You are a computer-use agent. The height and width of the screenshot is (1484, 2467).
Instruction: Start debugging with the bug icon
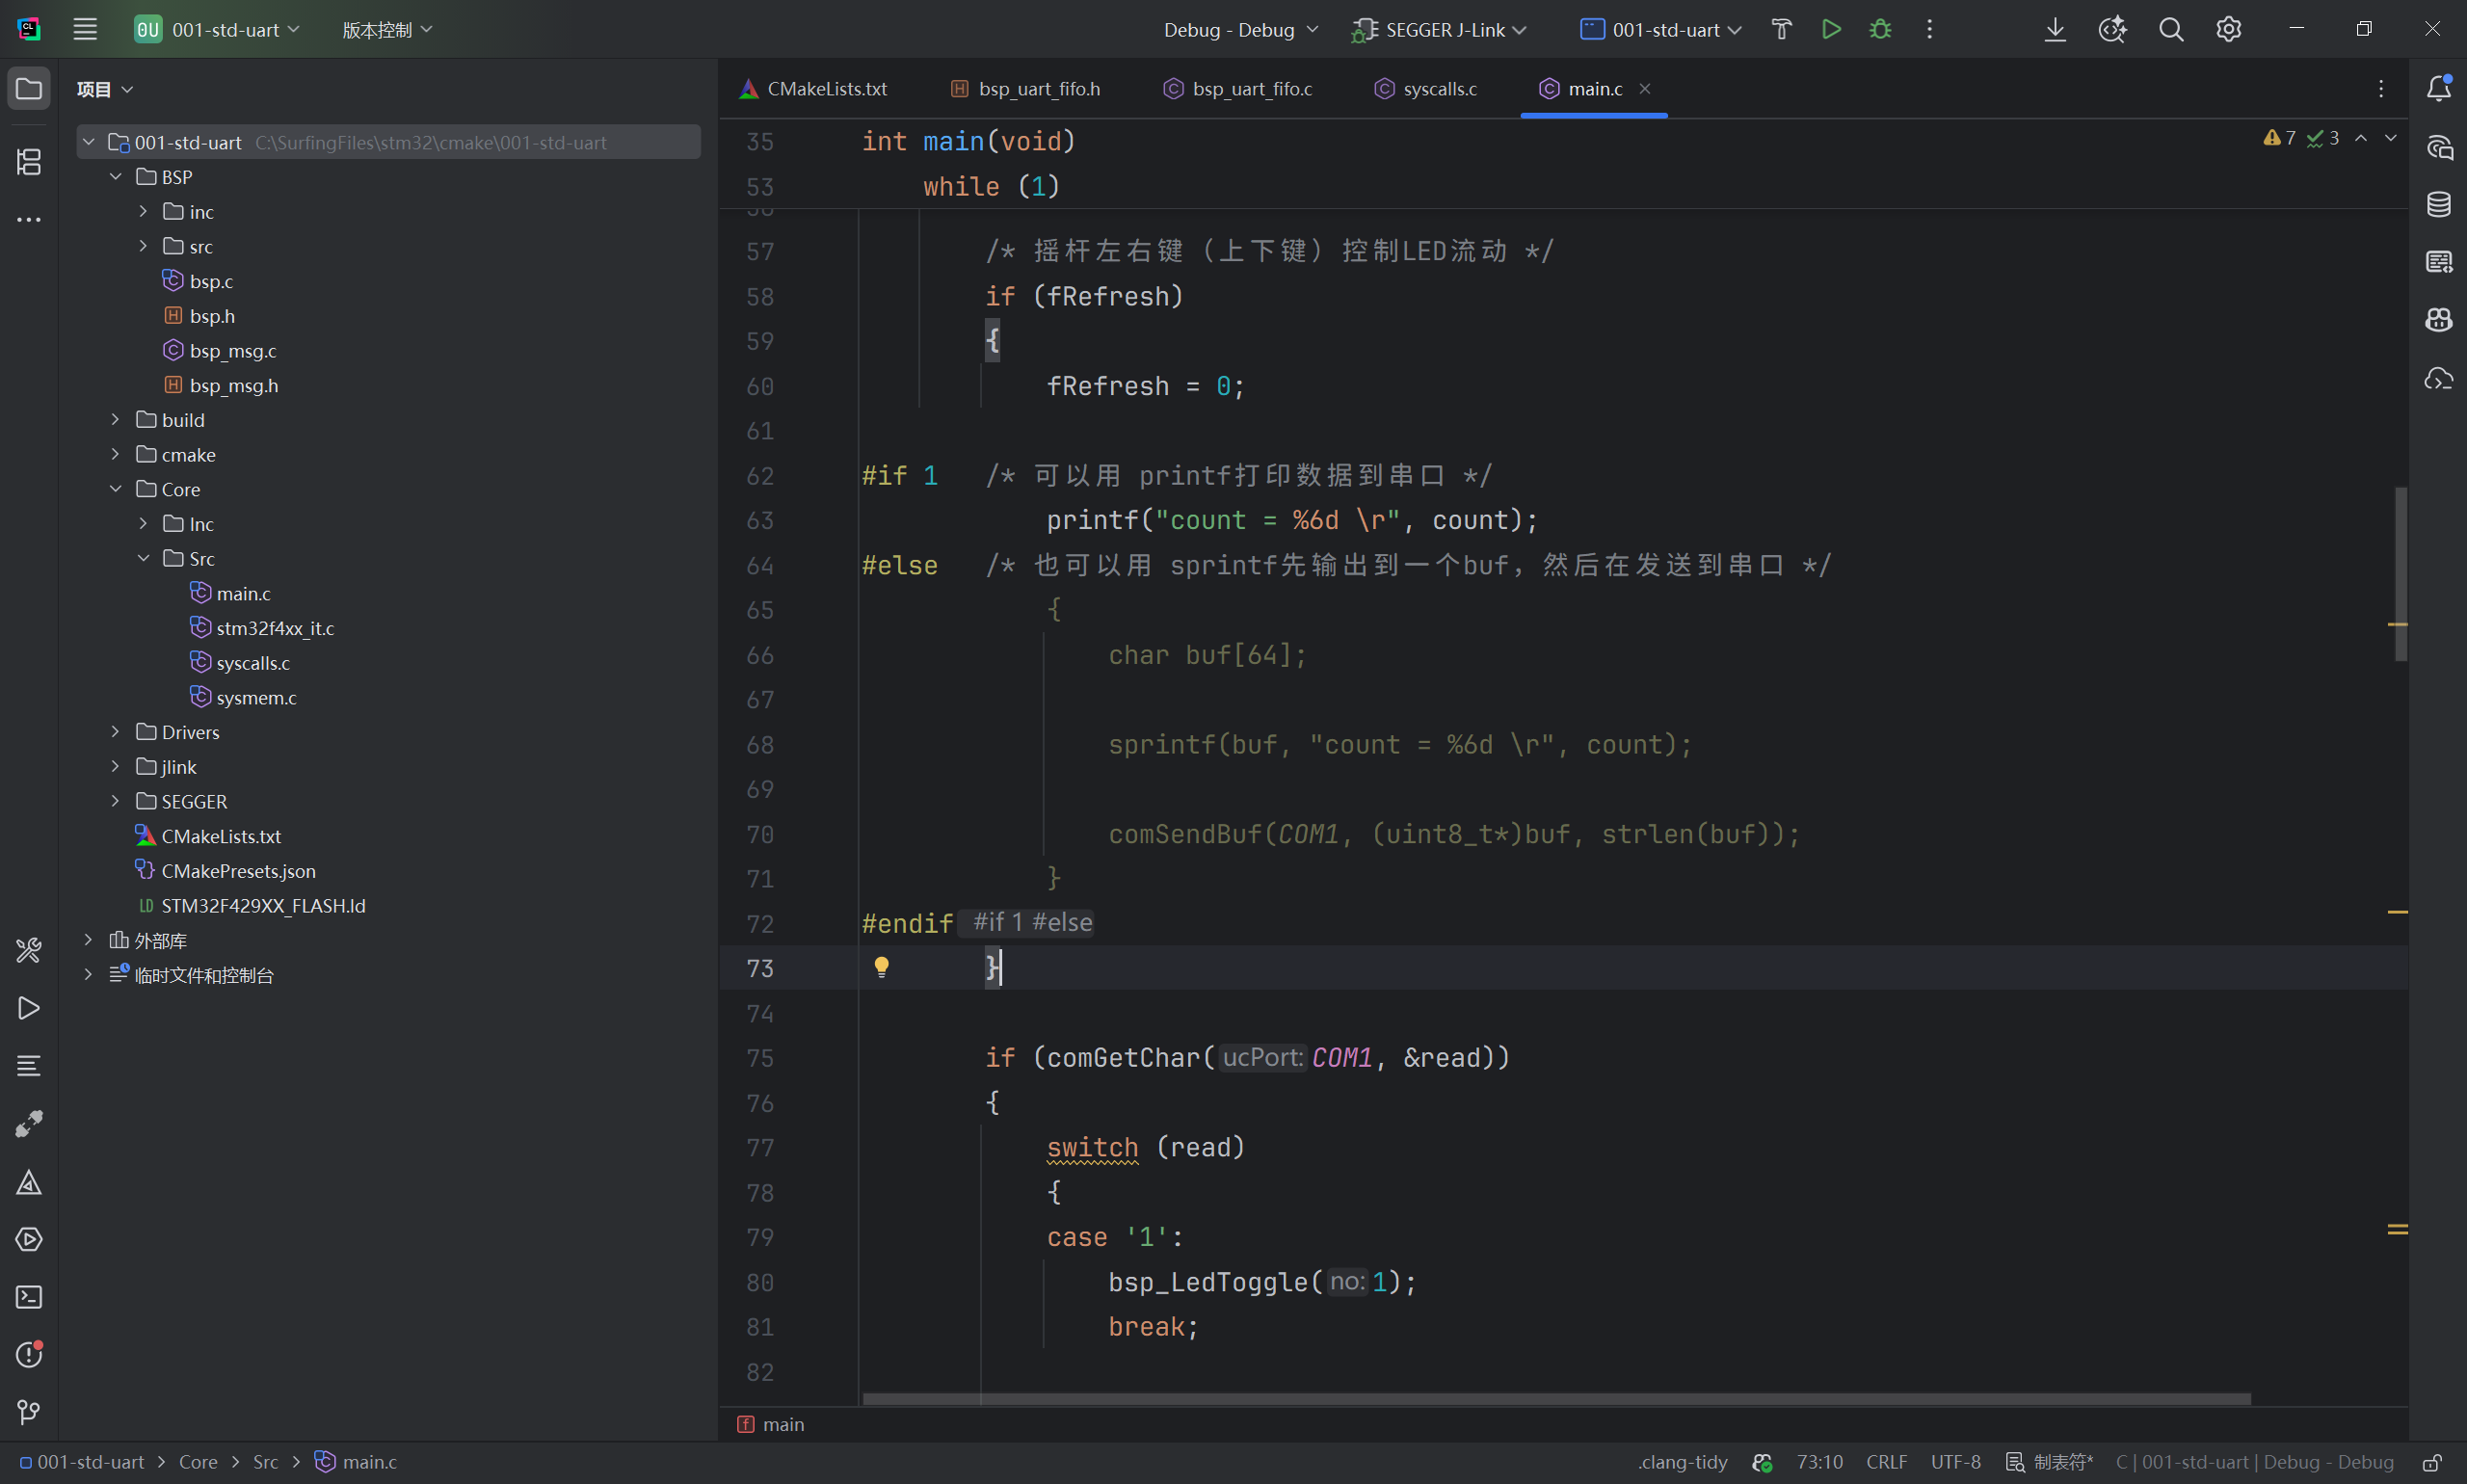click(1880, 30)
